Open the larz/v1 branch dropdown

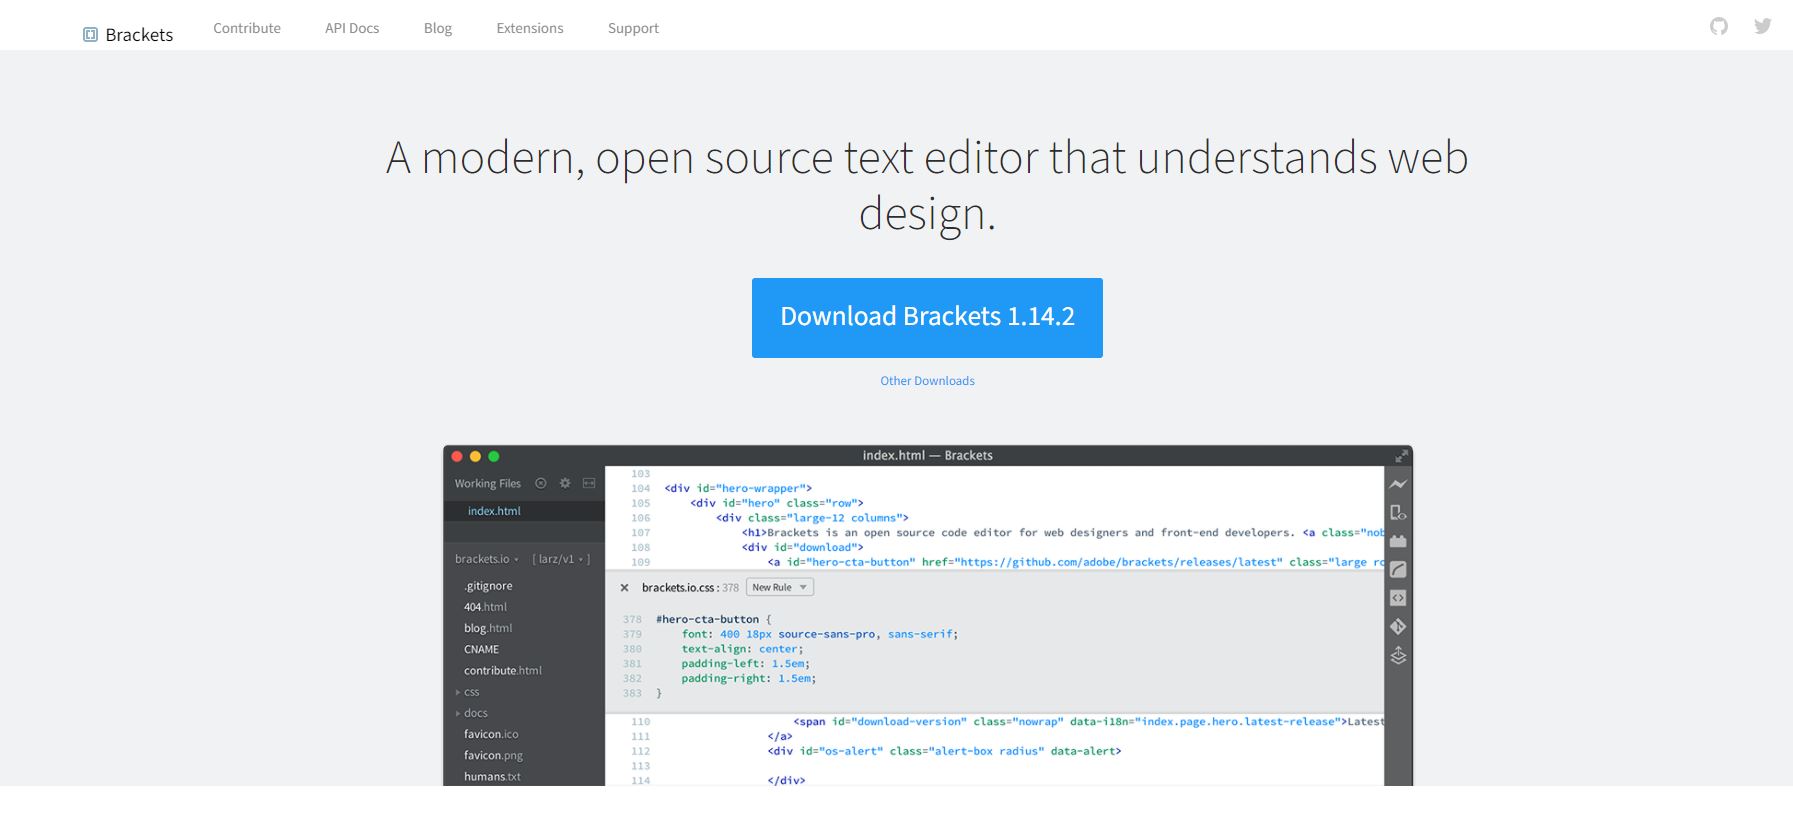point(561,559)
